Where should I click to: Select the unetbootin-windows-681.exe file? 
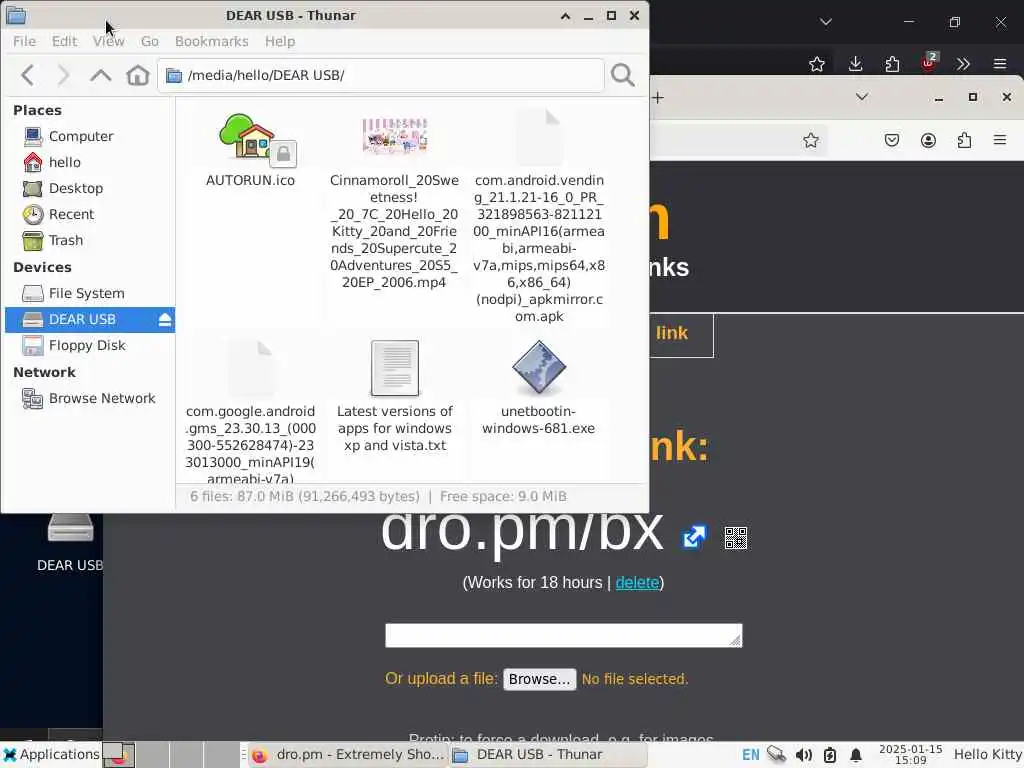click(x=539, y=368)
